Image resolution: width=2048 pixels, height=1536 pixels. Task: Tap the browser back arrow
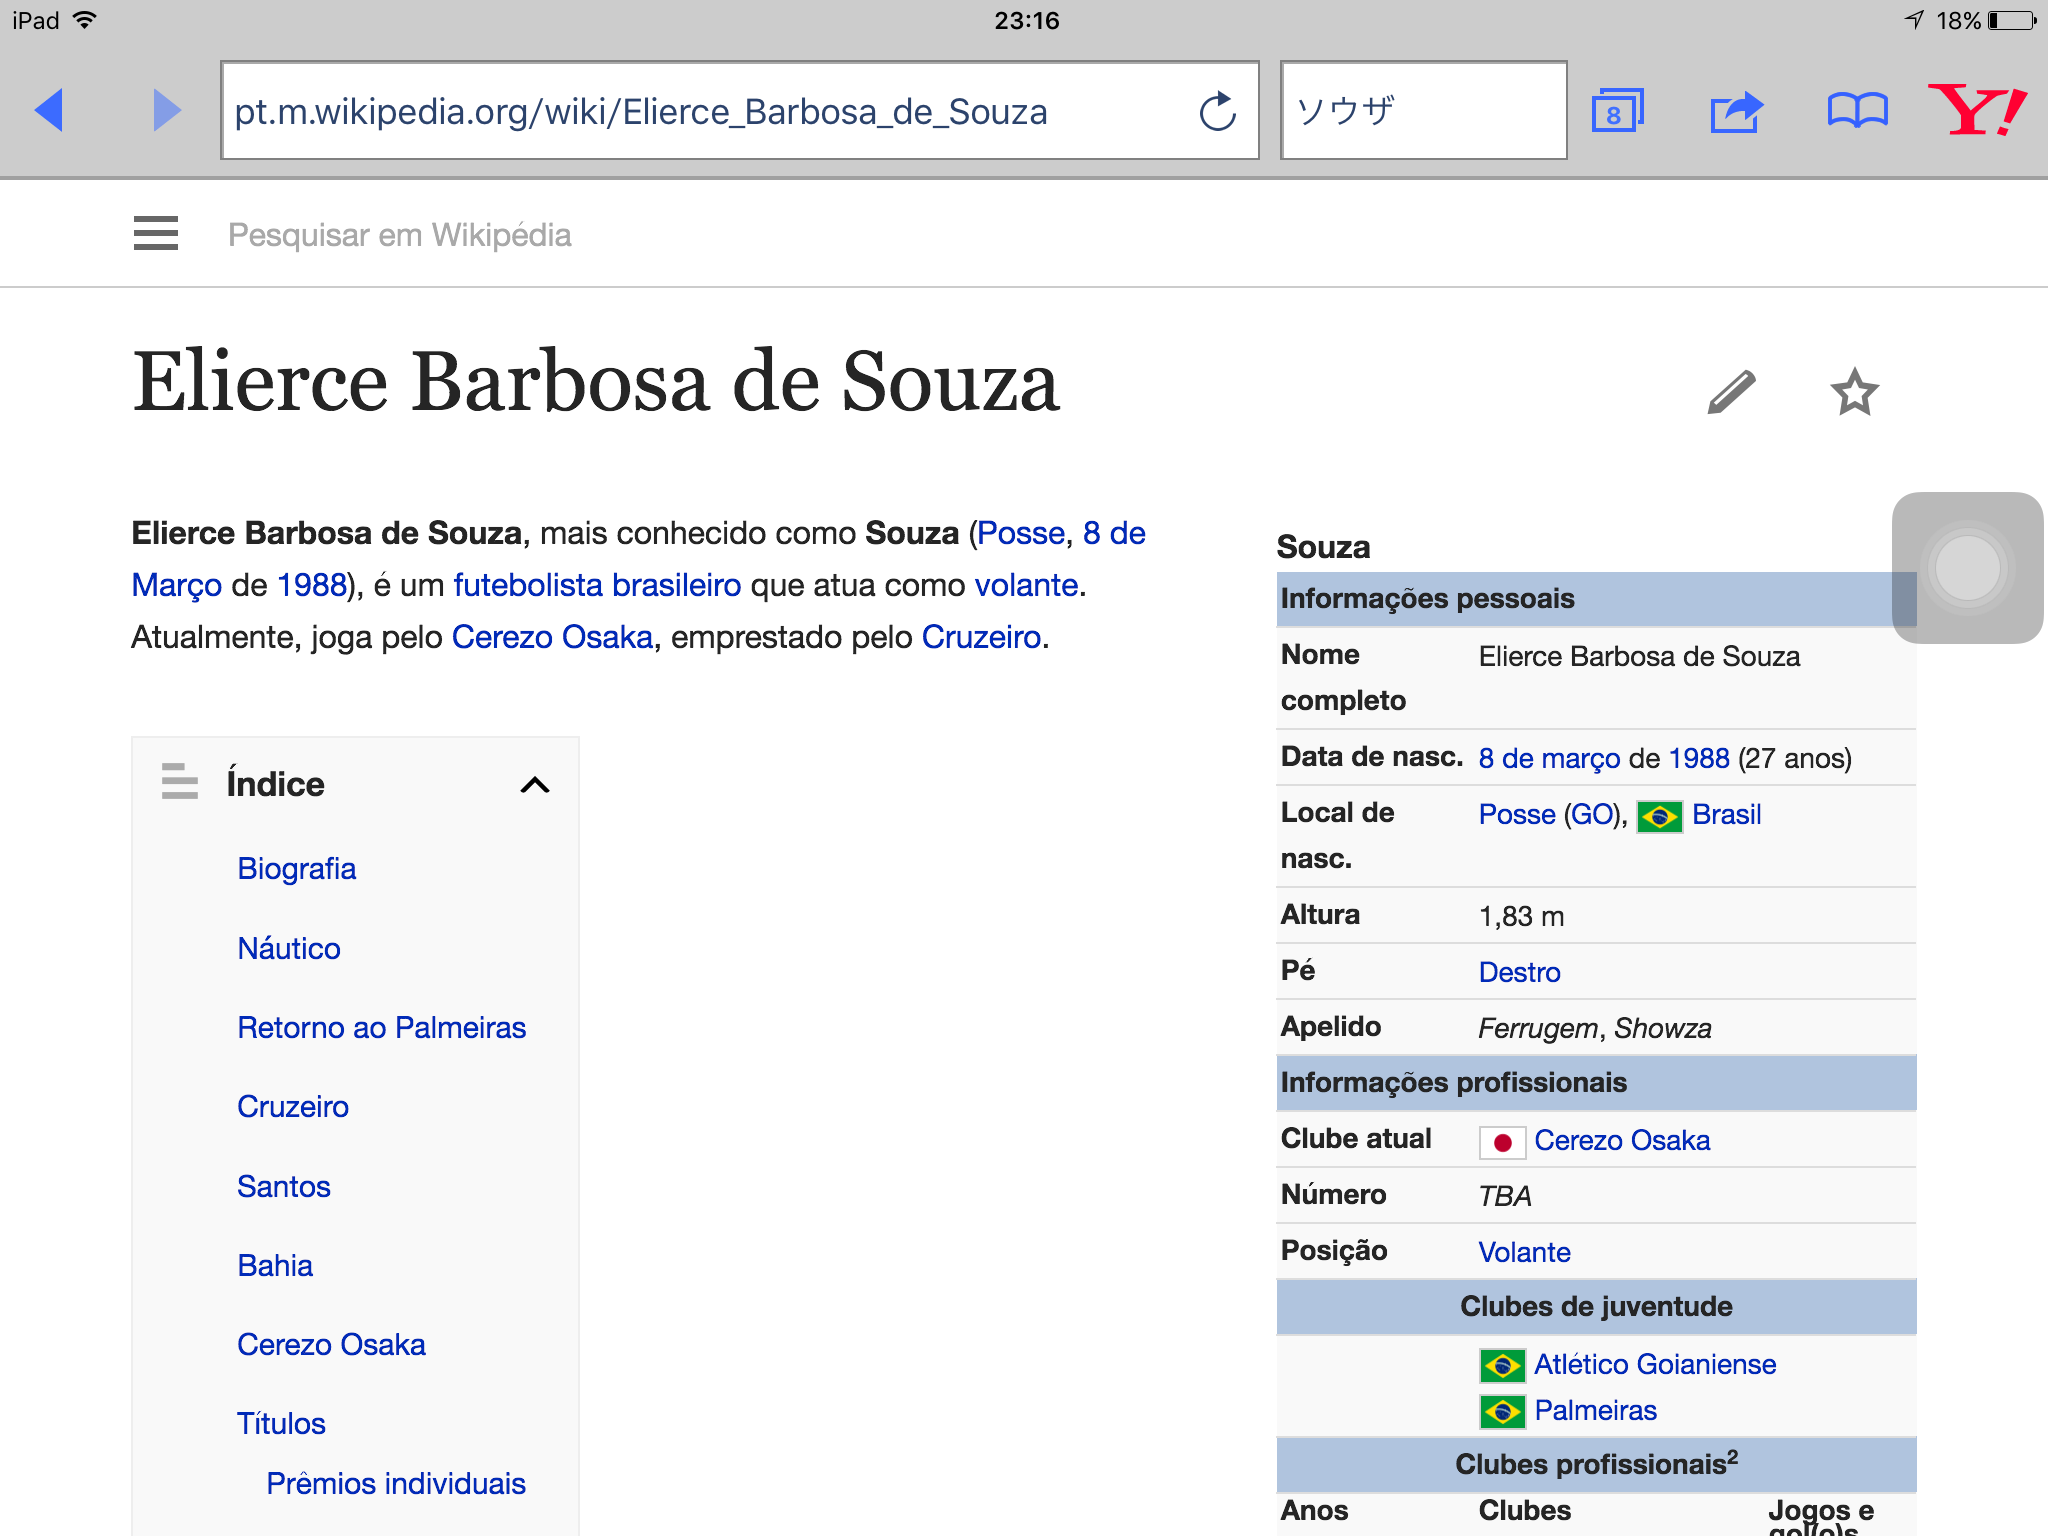tap(50, 110)
